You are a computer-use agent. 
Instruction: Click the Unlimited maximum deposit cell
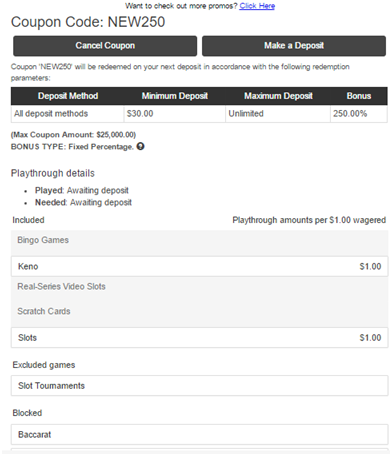(x=278, y=114)
